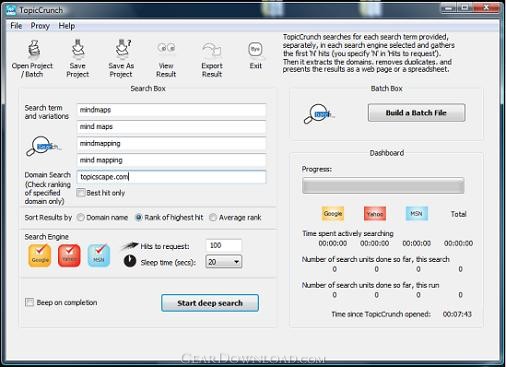The image size is (506, 367).
Task: Select Domain name sort option
Action: click(x=80, y=217)
